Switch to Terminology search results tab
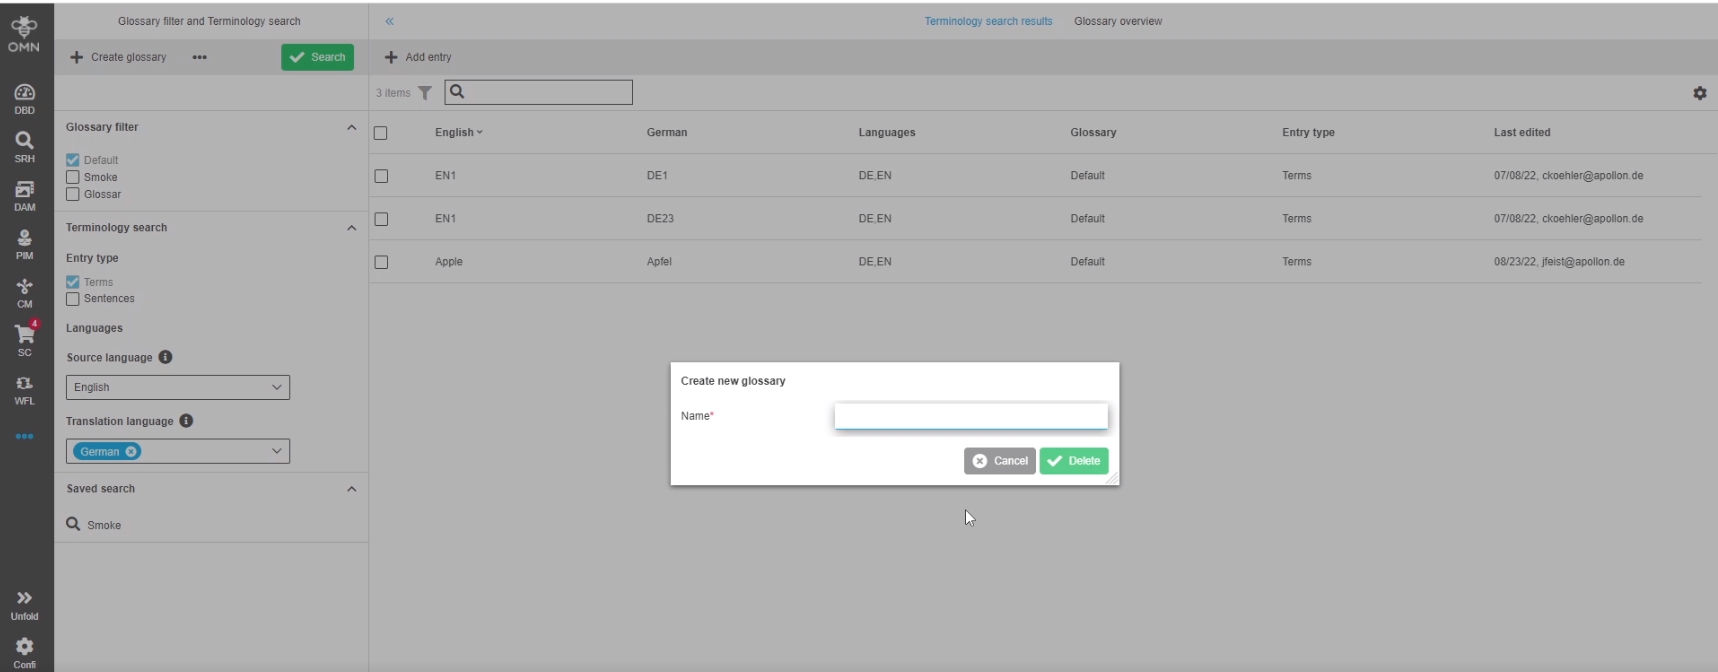Image resolution: width=1718 pixels, height=672 pixels. (988, 21)
